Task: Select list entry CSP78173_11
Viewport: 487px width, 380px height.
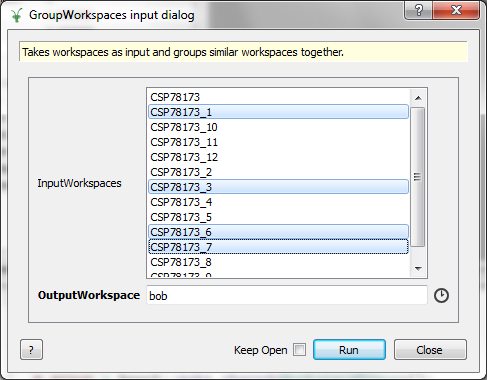Action: 279,142
